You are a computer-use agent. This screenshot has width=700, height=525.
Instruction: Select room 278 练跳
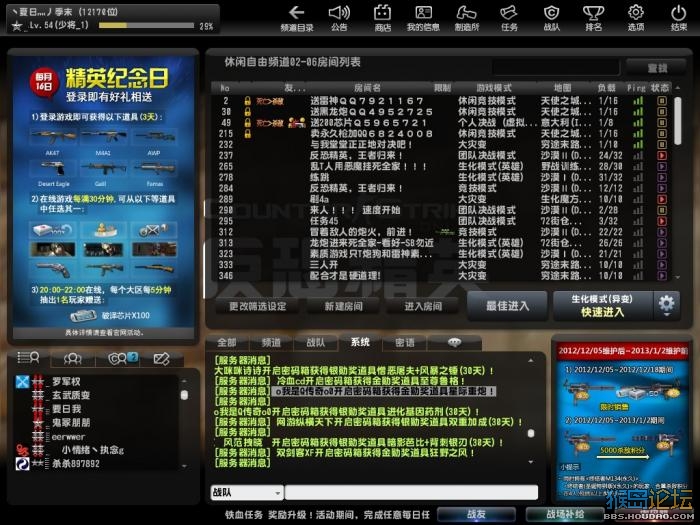pyautogui.click(x=440, y=177)
